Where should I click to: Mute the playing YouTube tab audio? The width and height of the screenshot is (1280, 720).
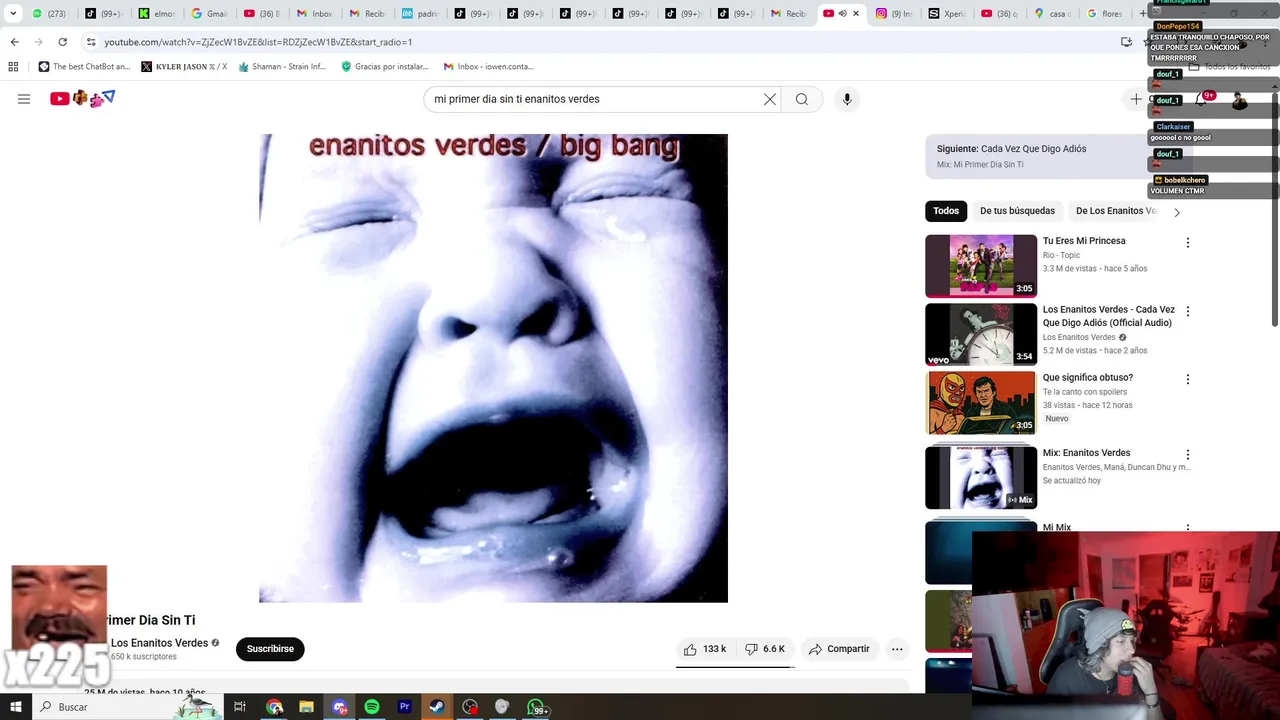[x=842, y=13]
